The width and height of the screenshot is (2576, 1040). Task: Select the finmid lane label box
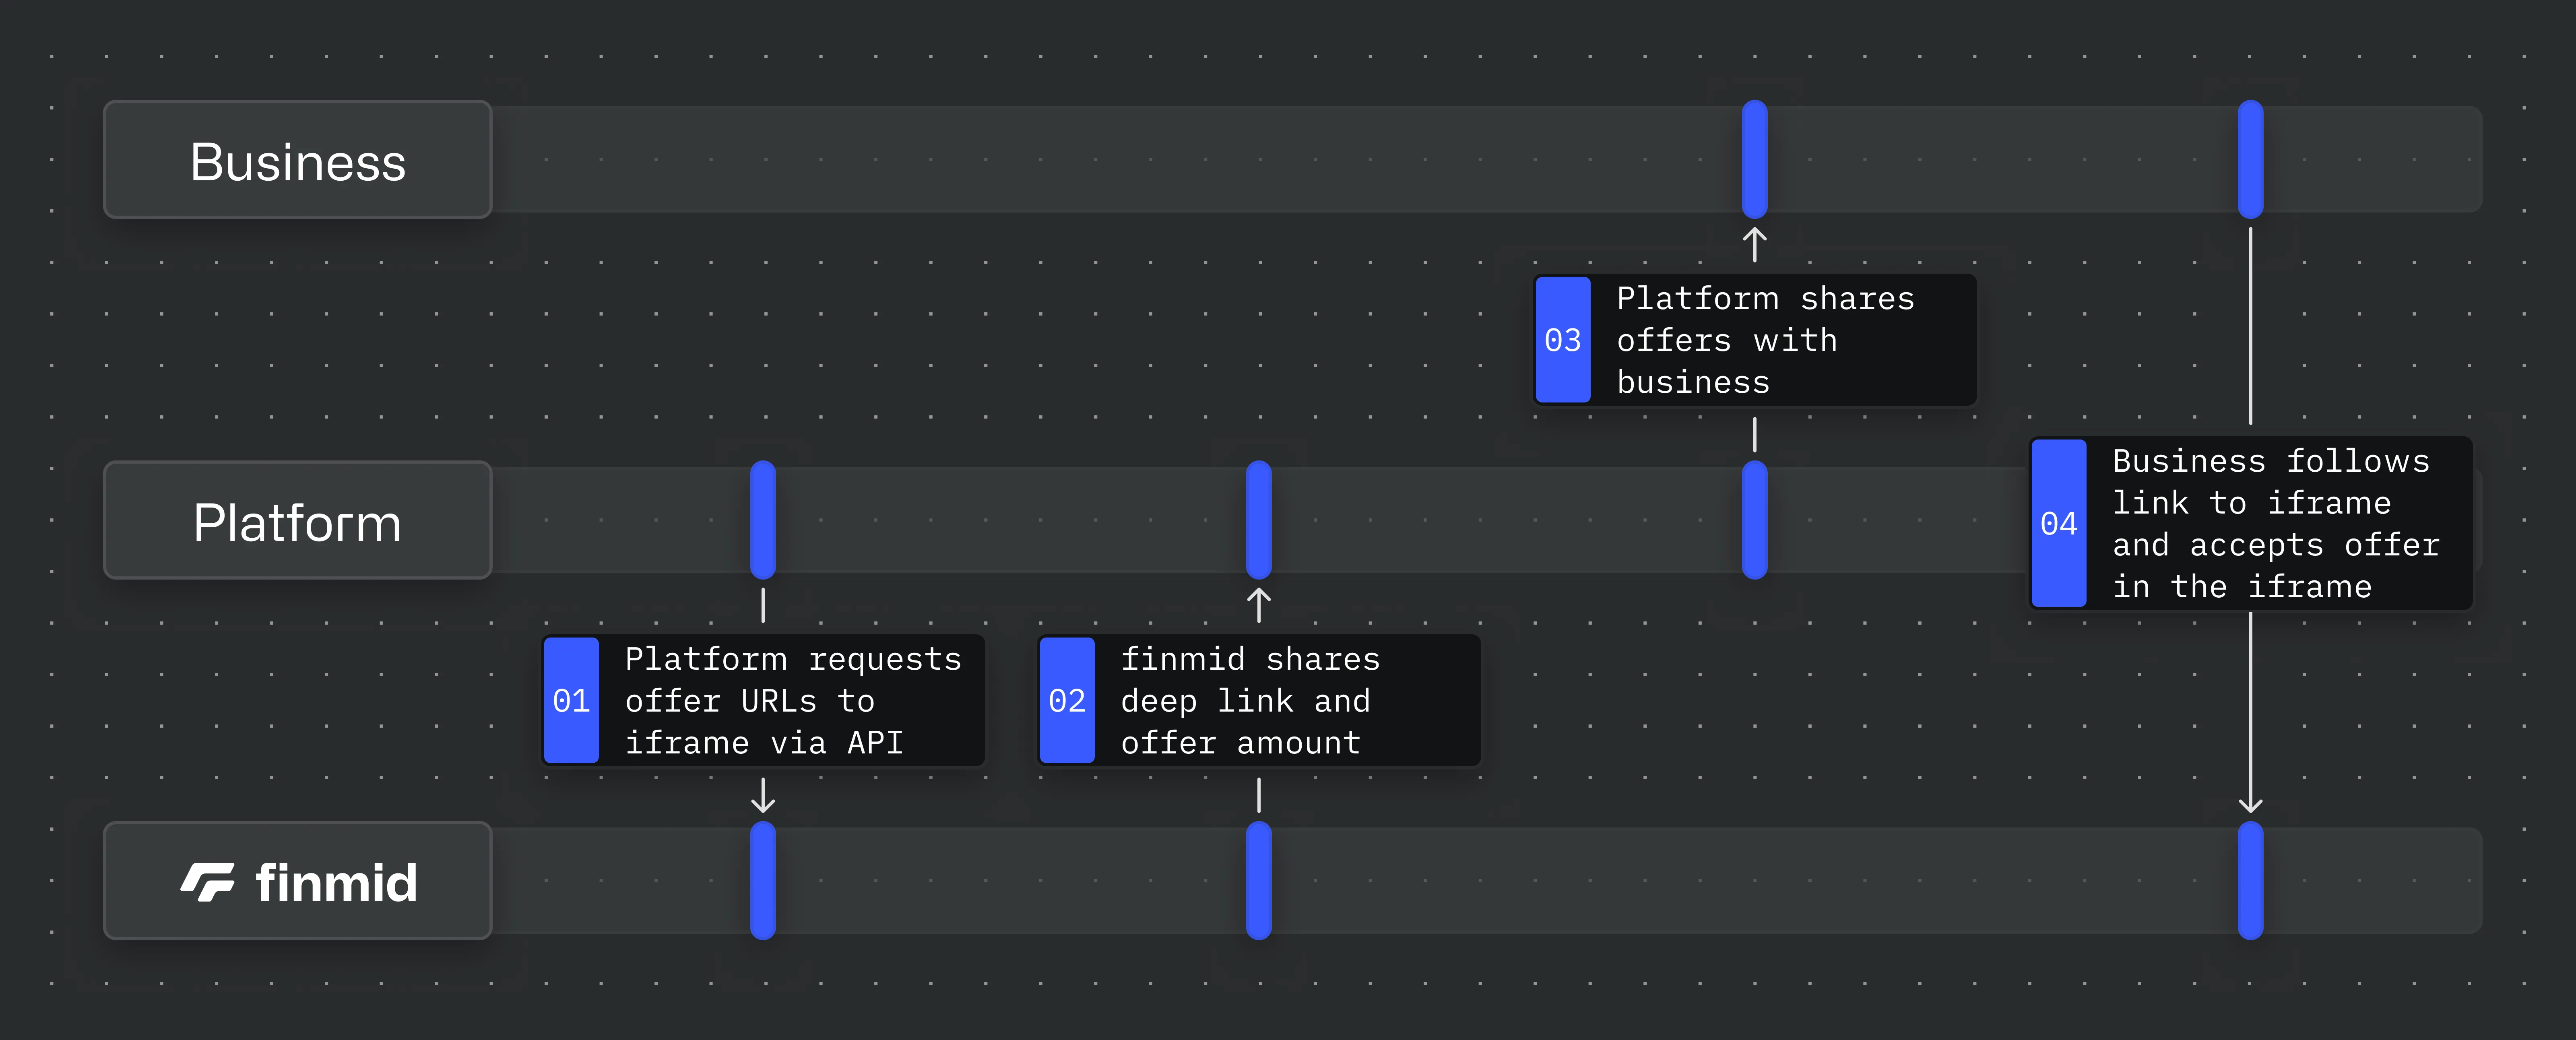pyautogui.click(x=297, y=881)
